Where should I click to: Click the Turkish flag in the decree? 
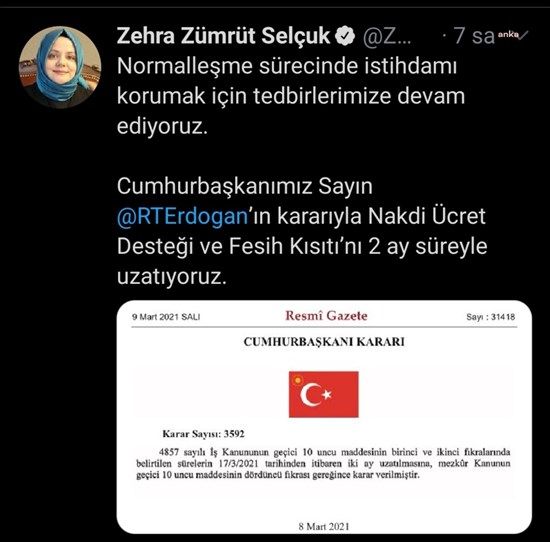323,394
